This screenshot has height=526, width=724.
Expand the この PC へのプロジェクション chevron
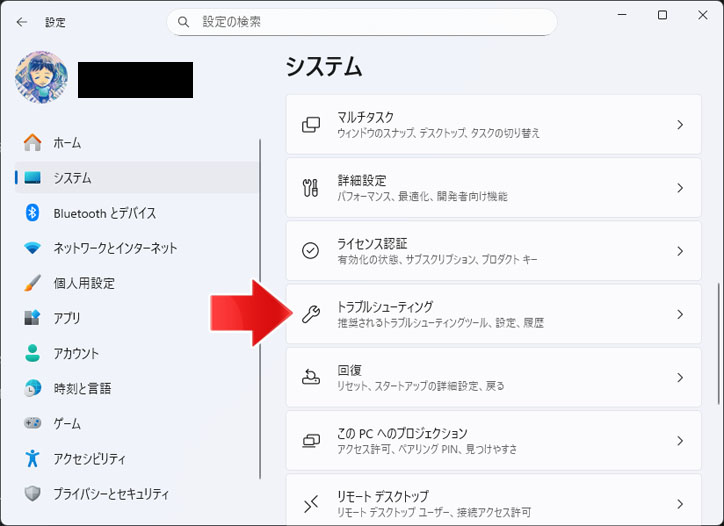click(x=679, y=440)
